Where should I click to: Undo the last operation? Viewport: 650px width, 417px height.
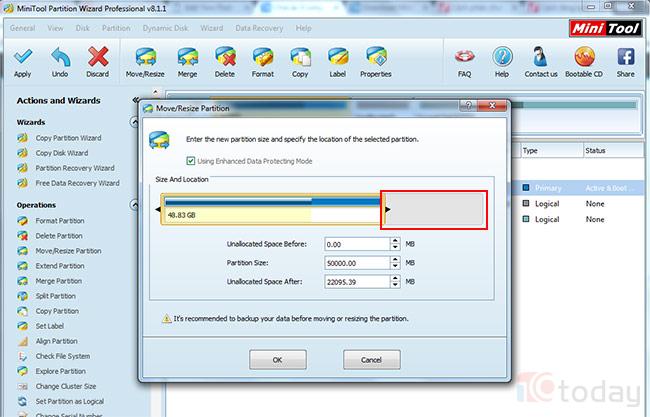tap(60, 57)
